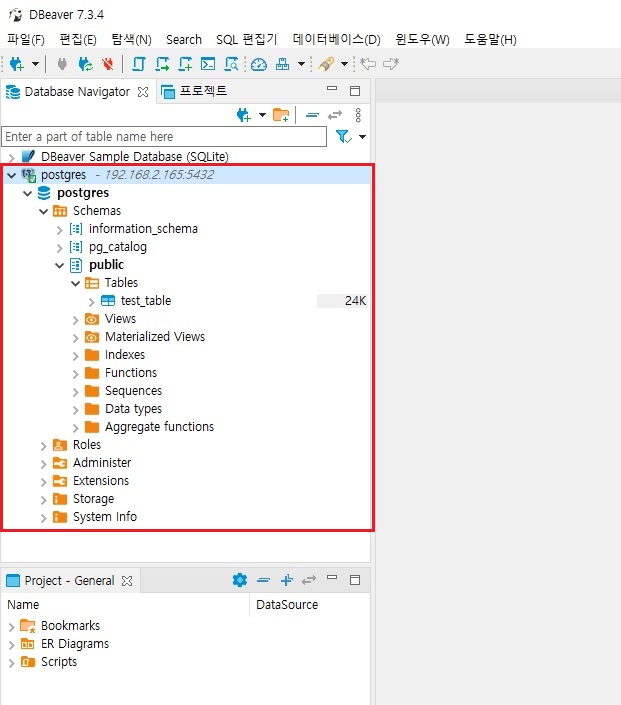
Task: Expand the Roles folder
Action: pos(44,446)
